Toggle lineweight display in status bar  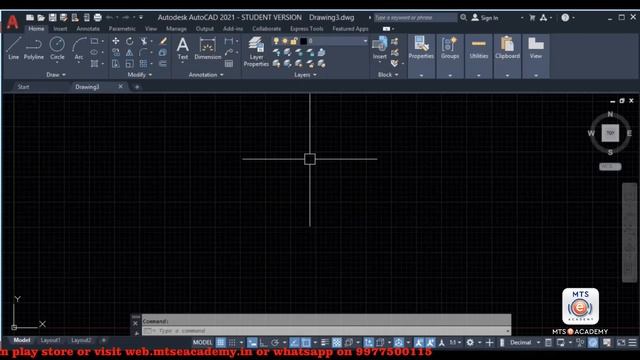[325, 342]
